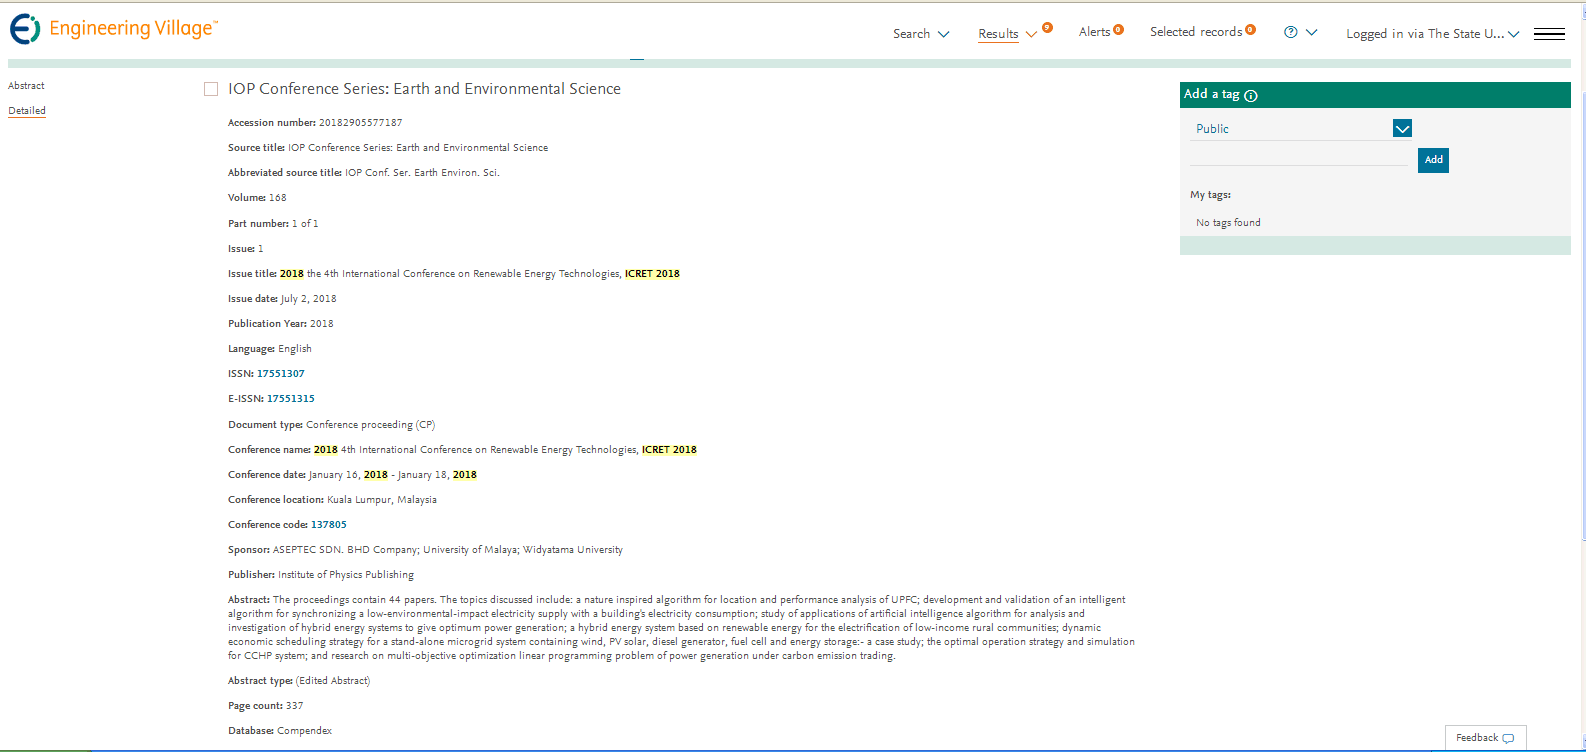
Task: Click the record title IOP Conference Series
Action: pyautogui.click(x=424, y=89)
